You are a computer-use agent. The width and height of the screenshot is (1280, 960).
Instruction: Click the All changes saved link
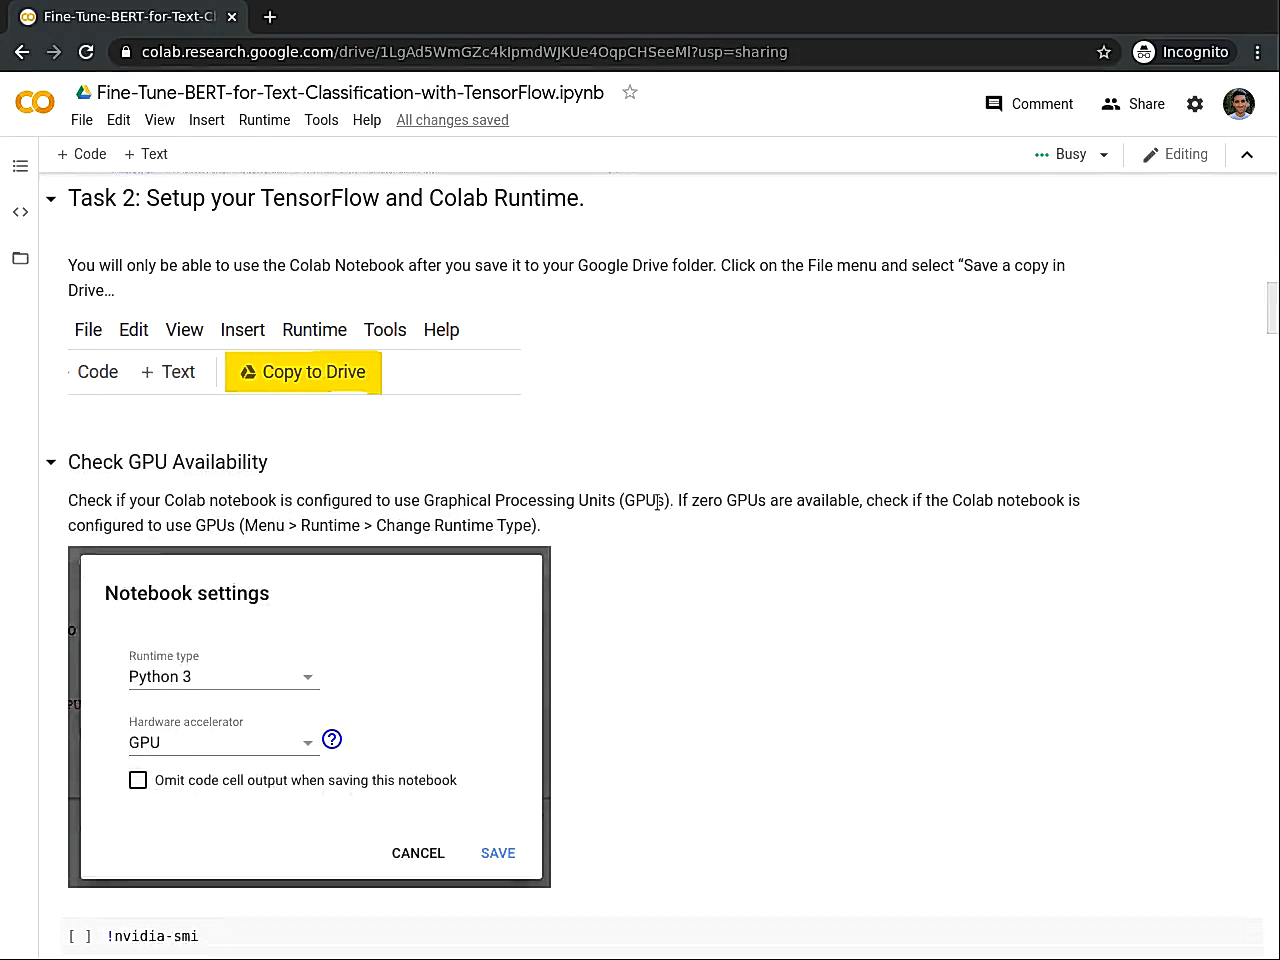452,120
